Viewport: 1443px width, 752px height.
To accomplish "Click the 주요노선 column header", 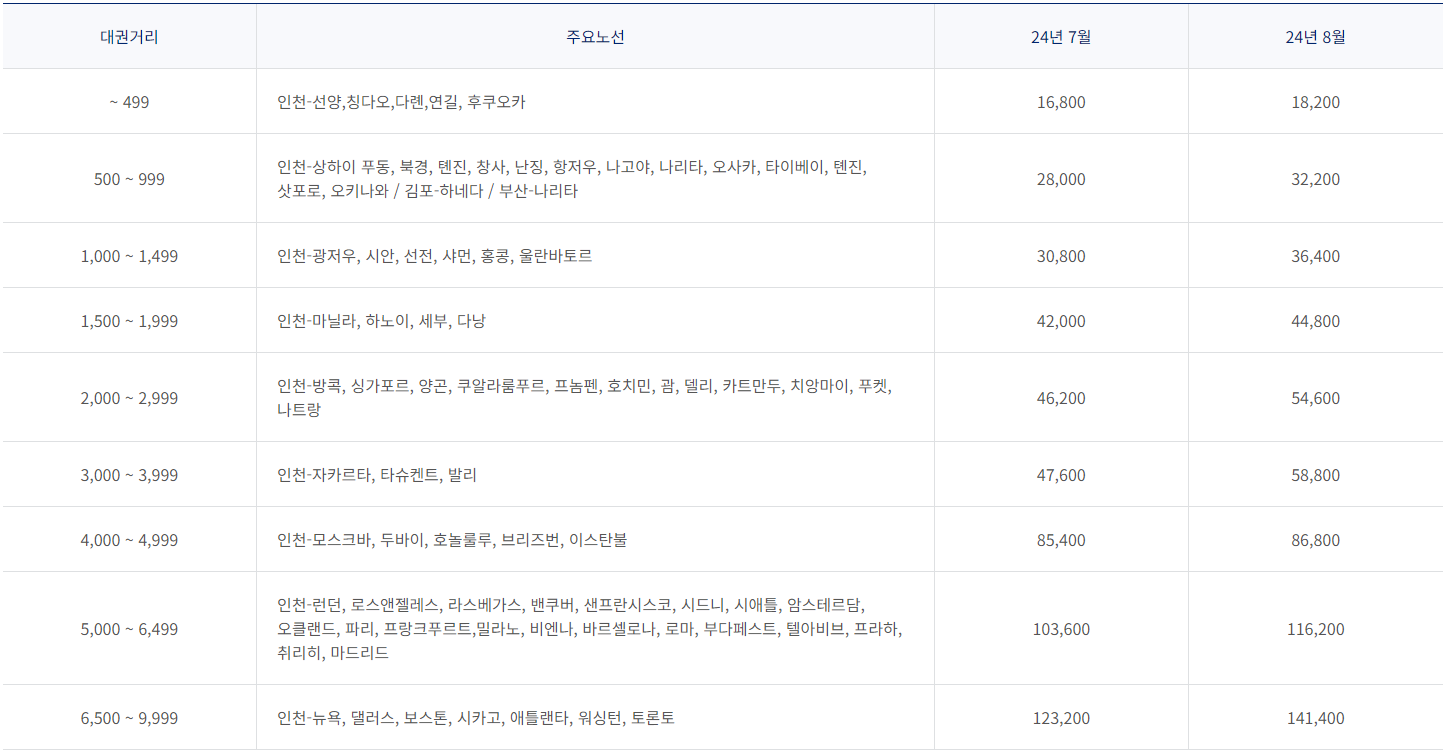I will (x=594, y=35).
